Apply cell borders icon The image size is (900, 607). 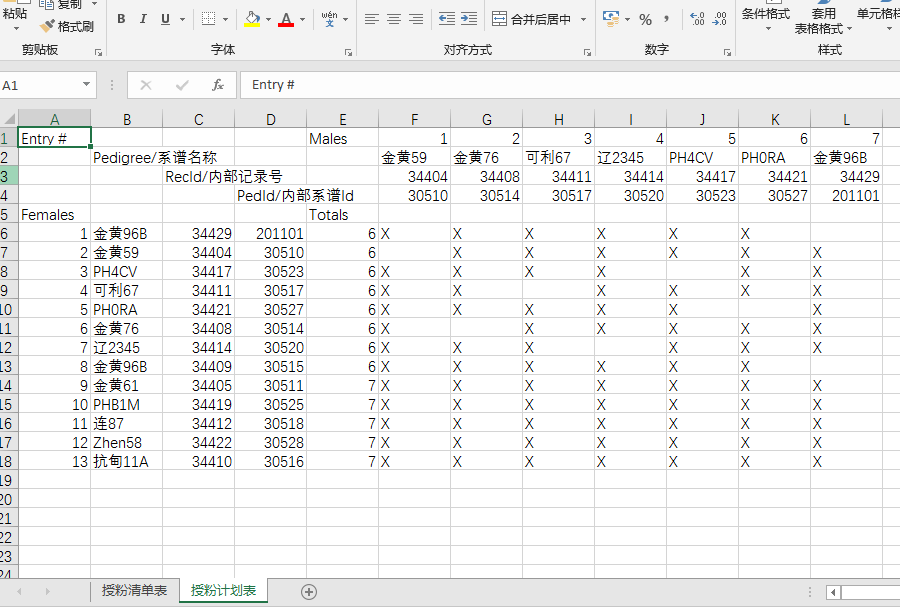209,19
